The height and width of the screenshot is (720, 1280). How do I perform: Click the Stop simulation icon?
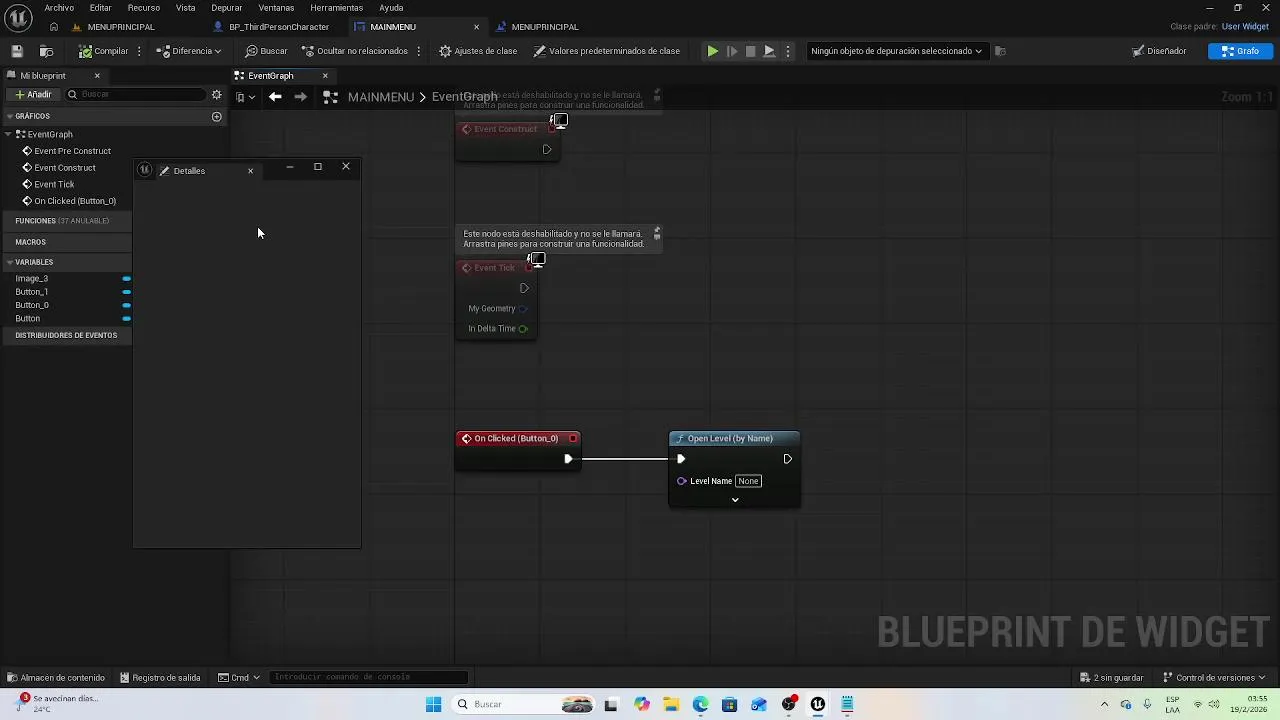(750, 51)
